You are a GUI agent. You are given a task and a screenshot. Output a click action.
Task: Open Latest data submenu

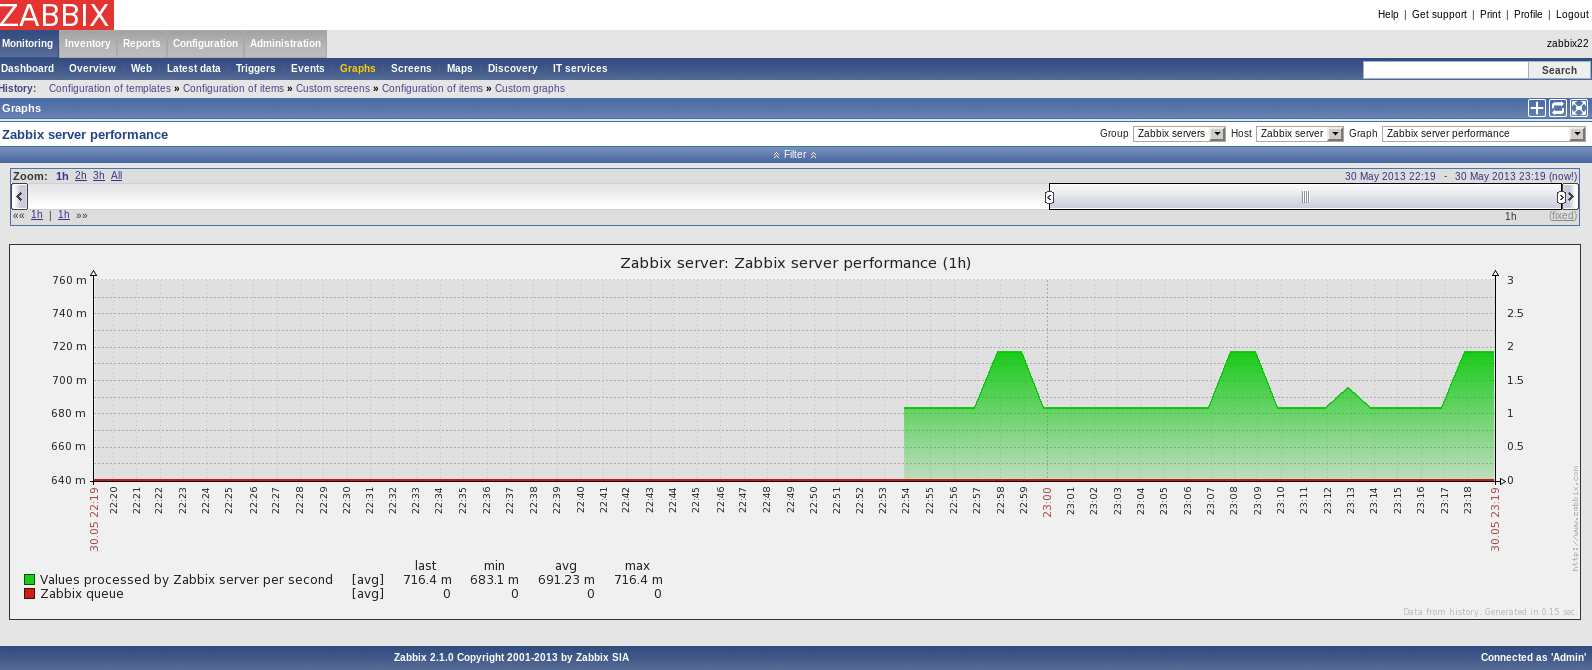click(x=194, y=69)
